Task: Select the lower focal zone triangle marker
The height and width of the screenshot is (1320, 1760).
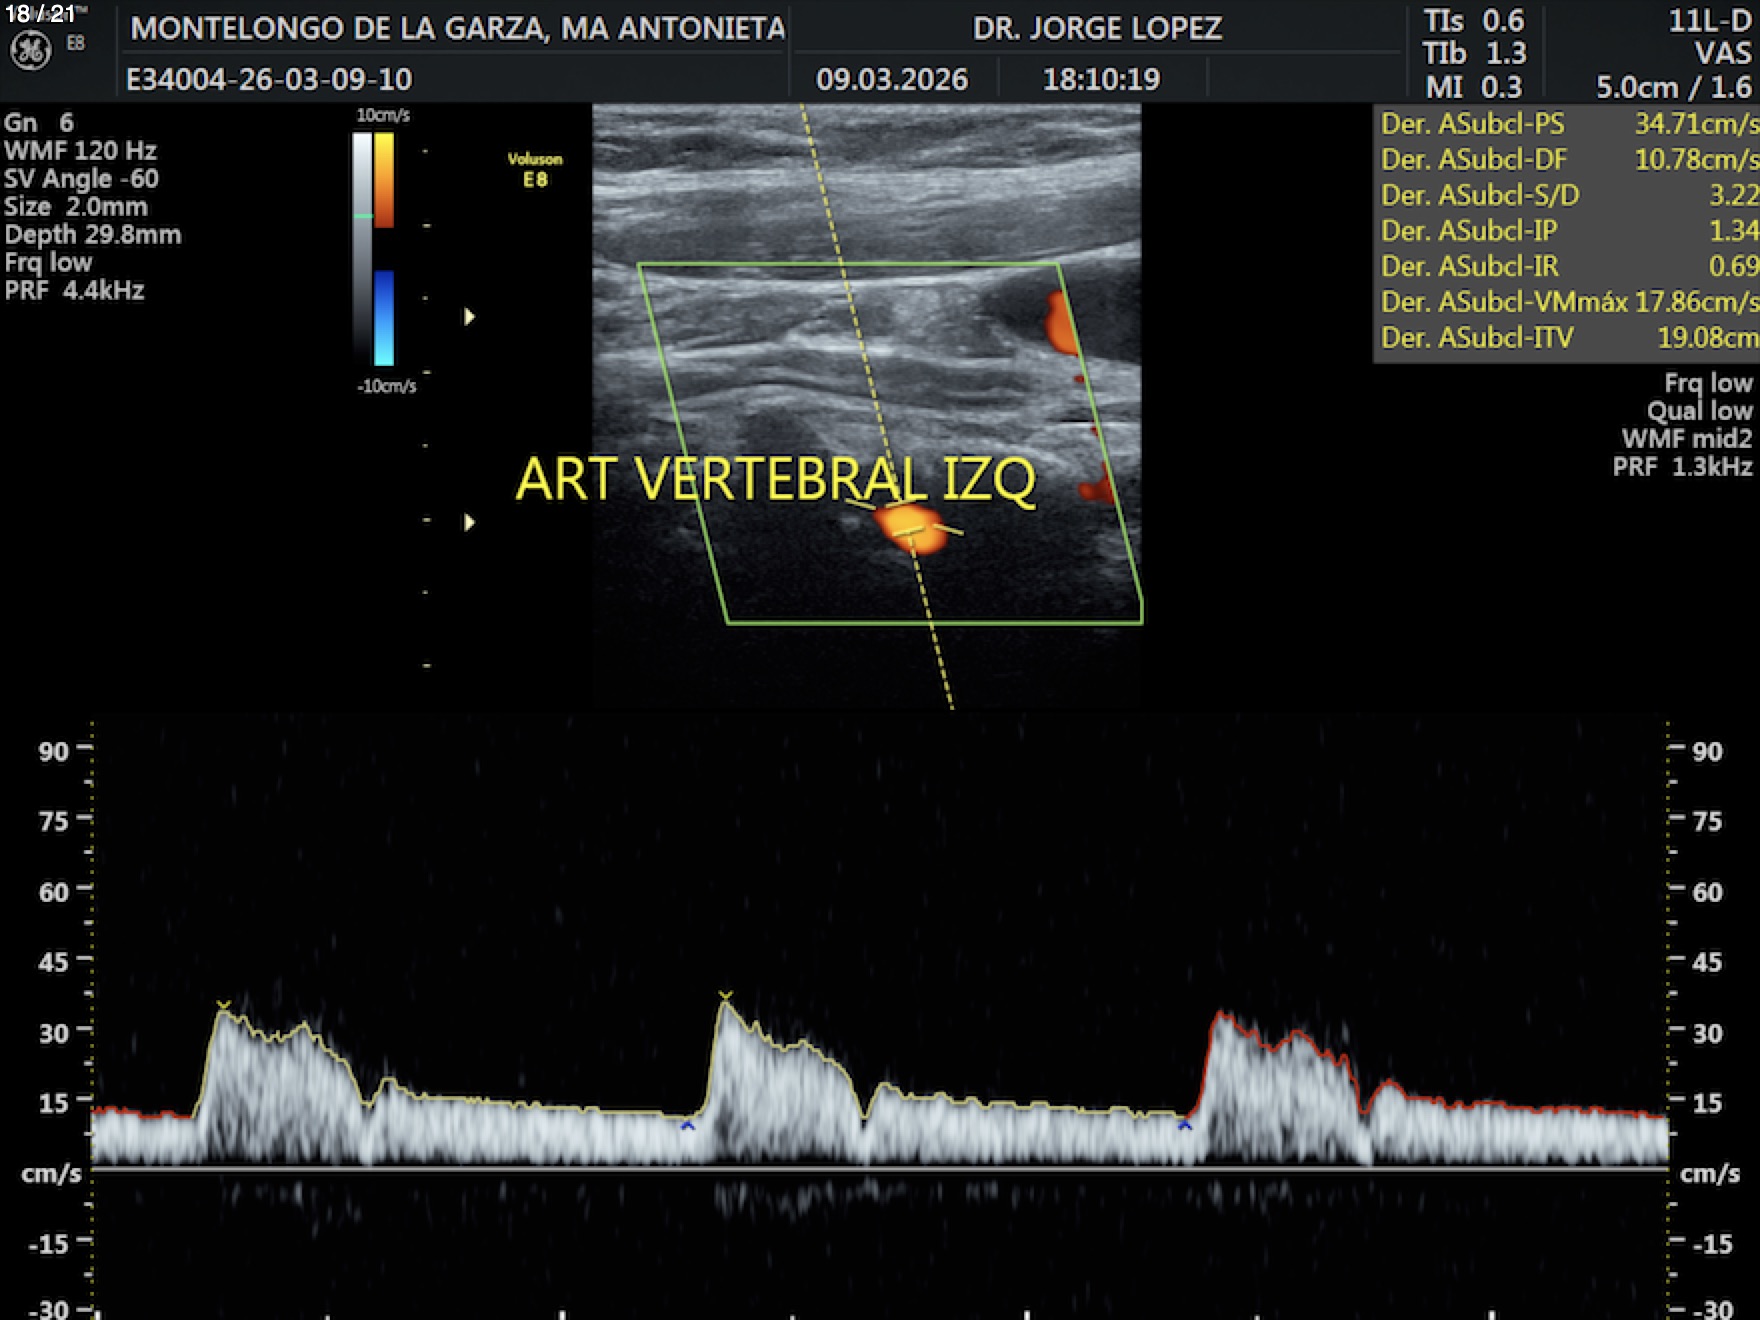Action: (x=469, y=522)
